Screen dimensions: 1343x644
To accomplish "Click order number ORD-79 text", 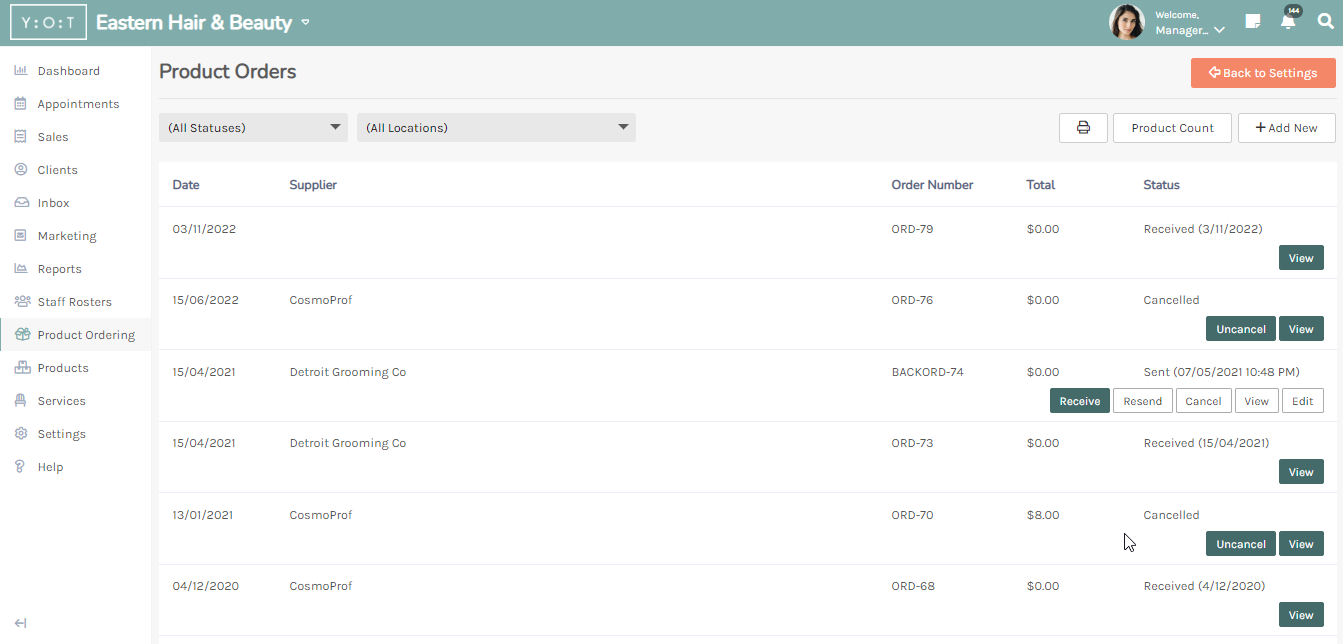I will 912,229.
